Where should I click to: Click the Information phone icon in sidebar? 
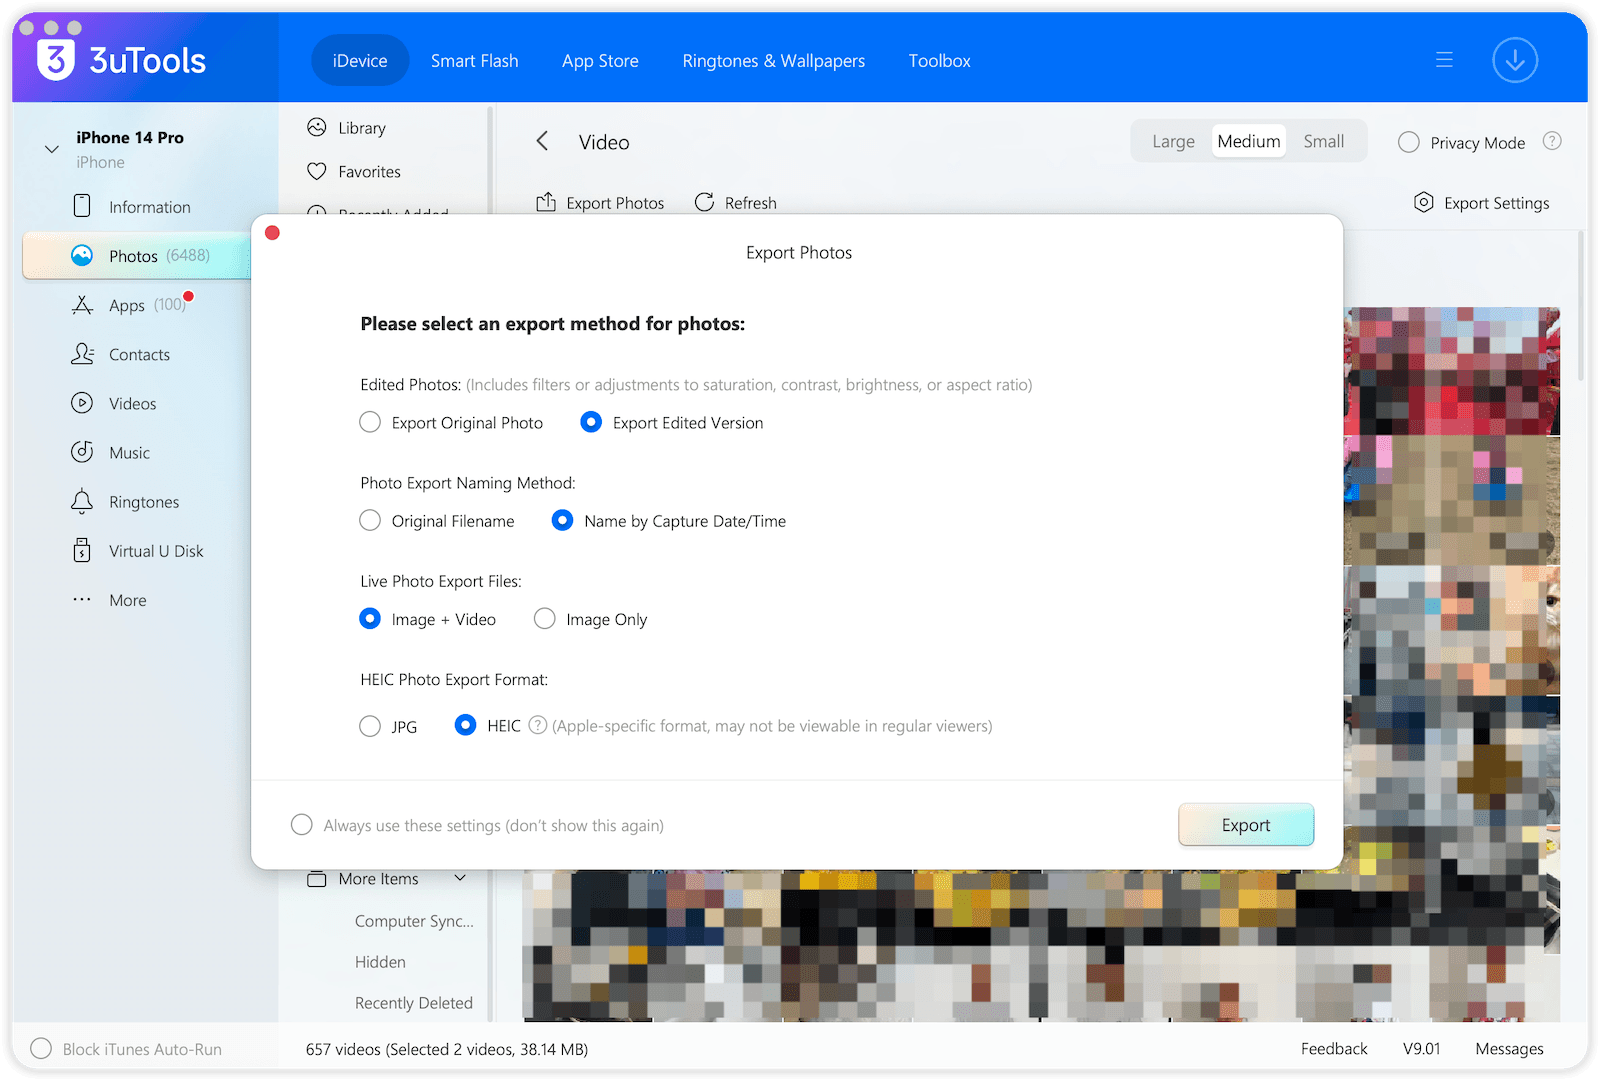(82, 206)
